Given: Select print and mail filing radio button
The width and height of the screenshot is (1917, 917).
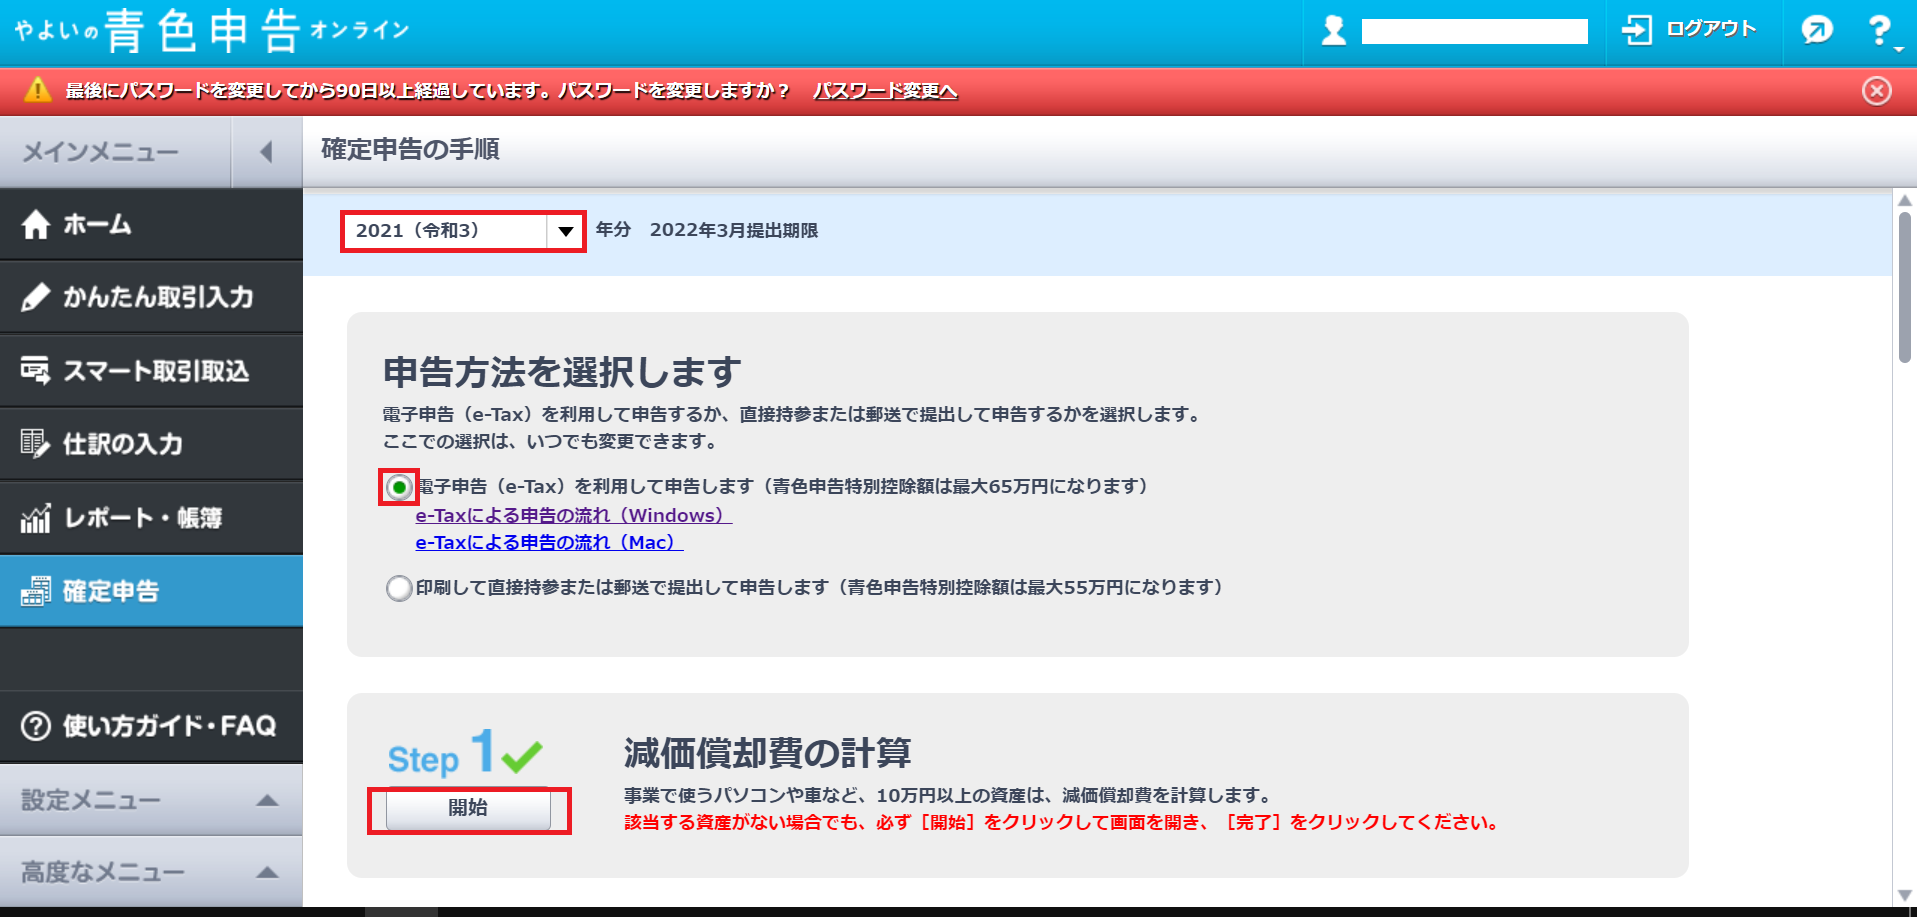Looking at the screenshot, I should click(399, 588).
